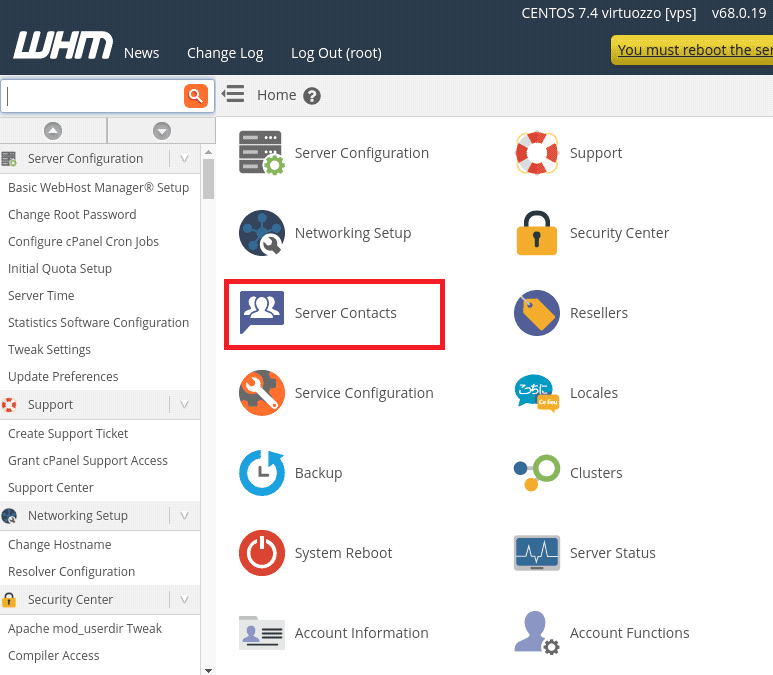Open the System Reboot power icon
The width and height of the screenshot is (773, 675).
(261, 553)
